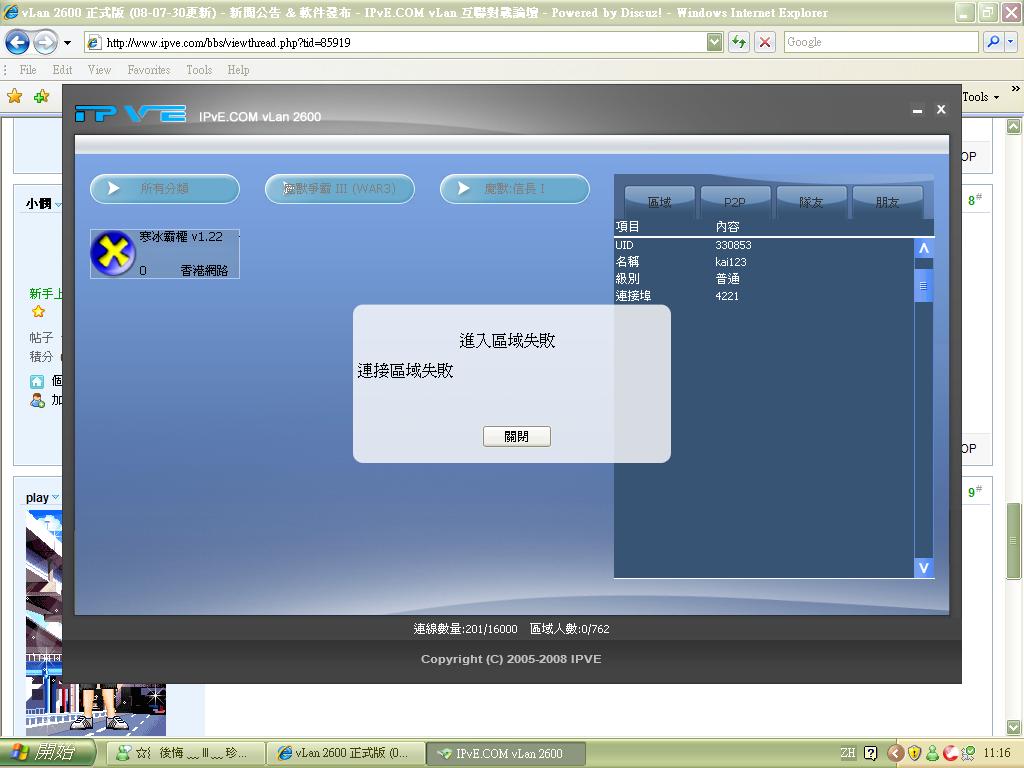Click the search magnifier icon
Image resolution: width=1024 pixels, height=768 pixels.
point(993,42)
